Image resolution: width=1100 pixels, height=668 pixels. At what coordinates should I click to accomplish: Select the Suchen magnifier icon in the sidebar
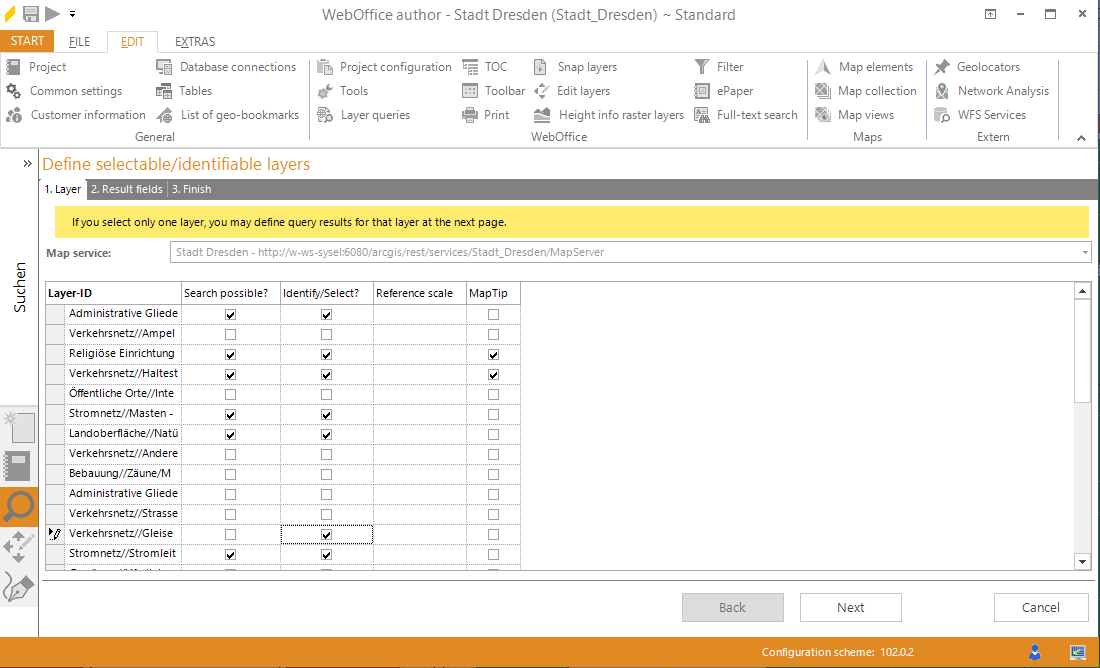click(x=18, y=507)
